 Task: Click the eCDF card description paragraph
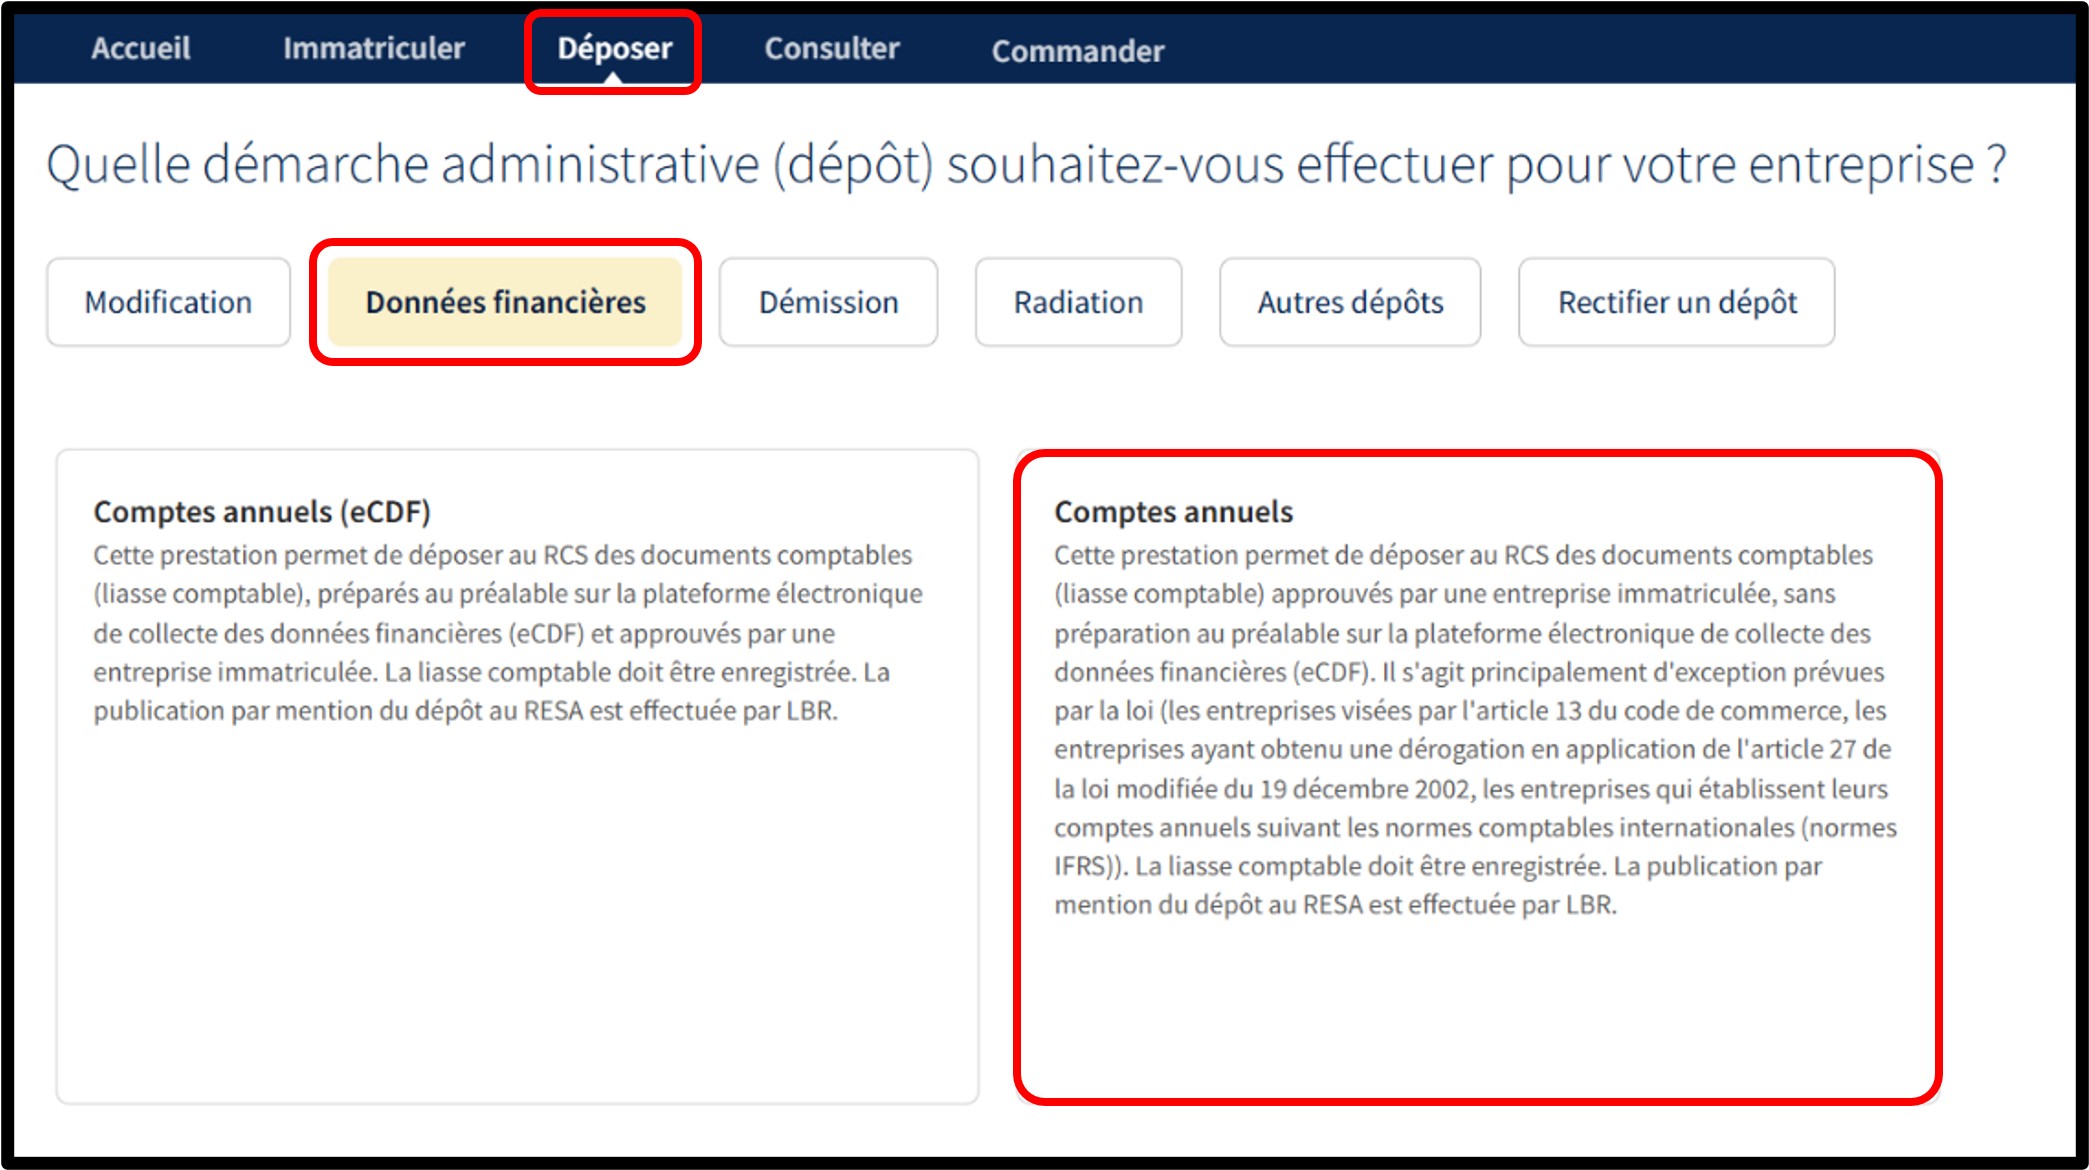[x=507, y=633]
